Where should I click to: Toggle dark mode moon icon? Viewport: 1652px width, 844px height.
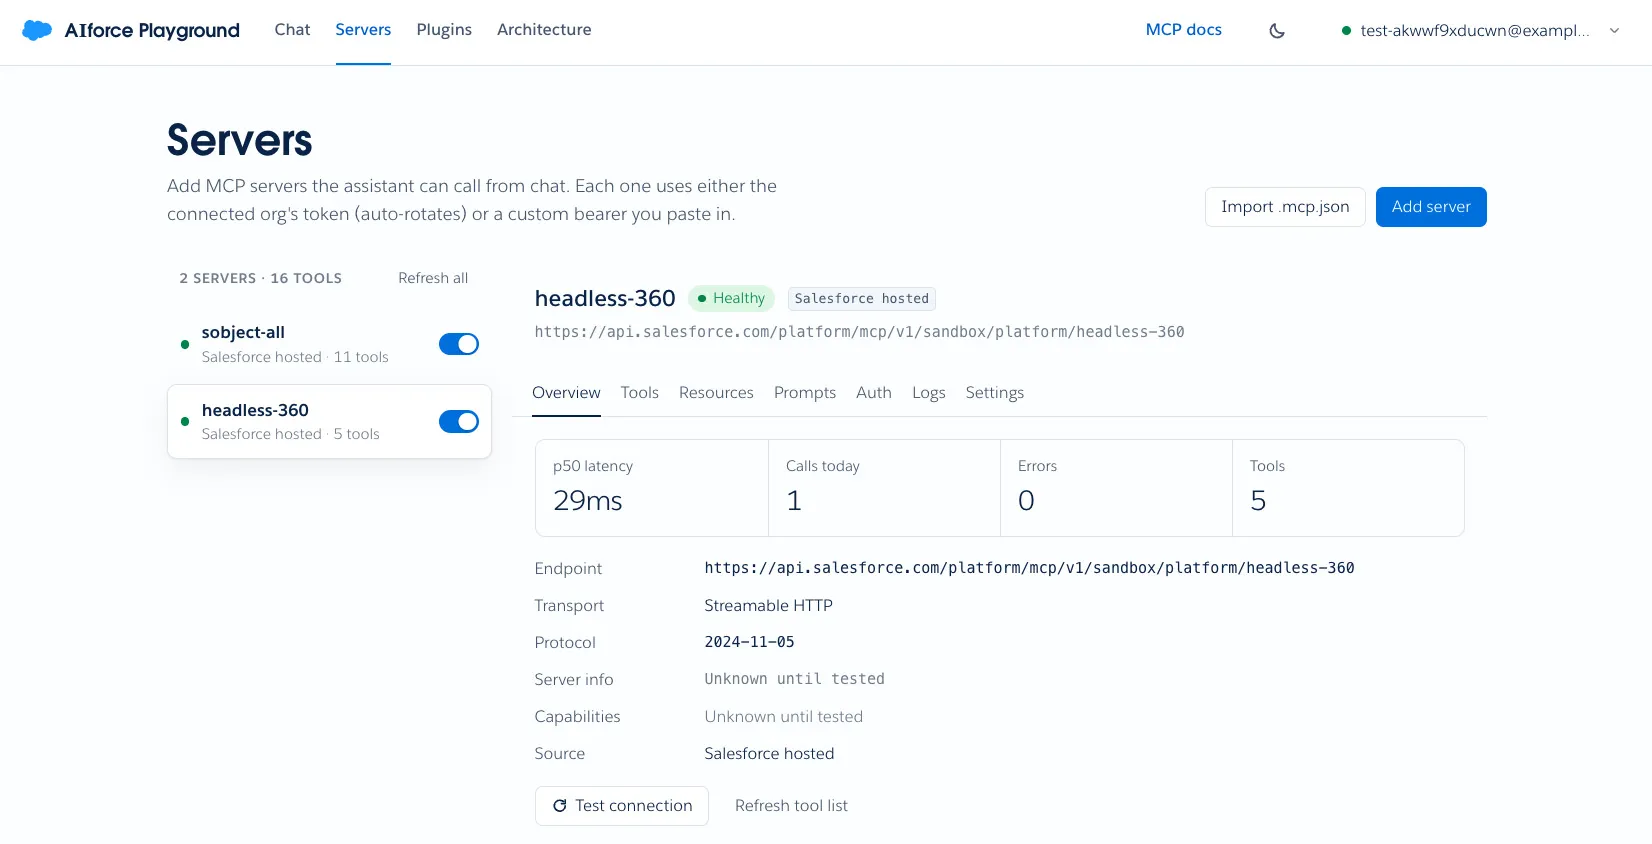pyautogui.click(x=1277, y=31)
